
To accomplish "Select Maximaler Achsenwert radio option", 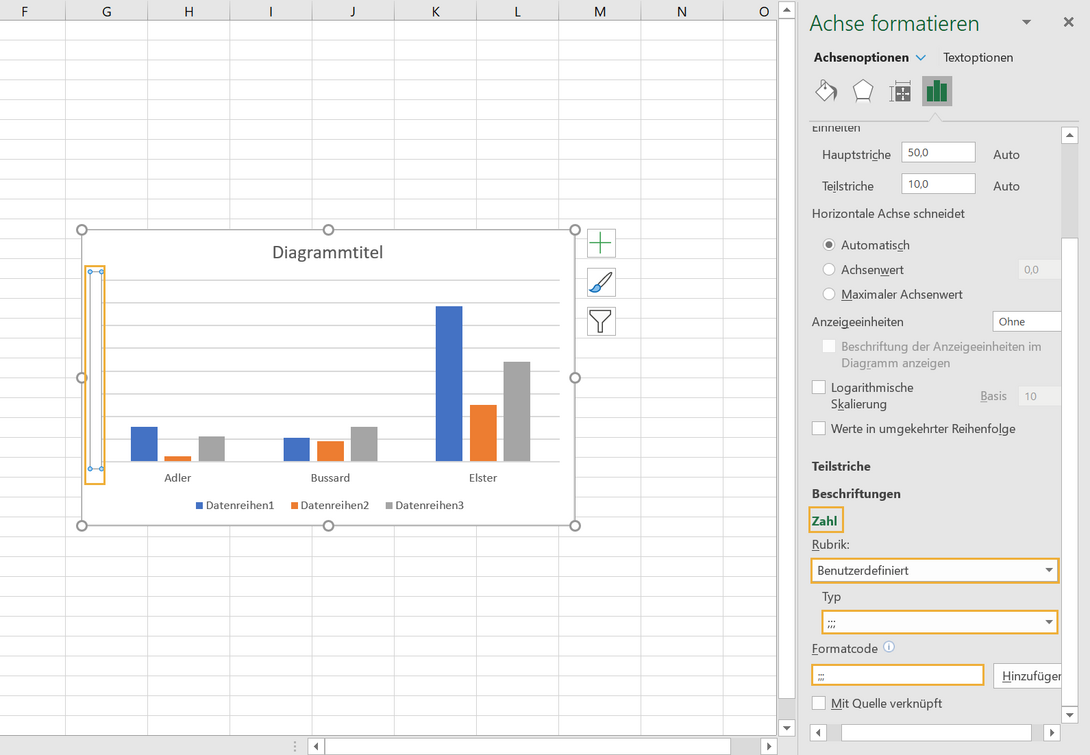I will [829, 295].
